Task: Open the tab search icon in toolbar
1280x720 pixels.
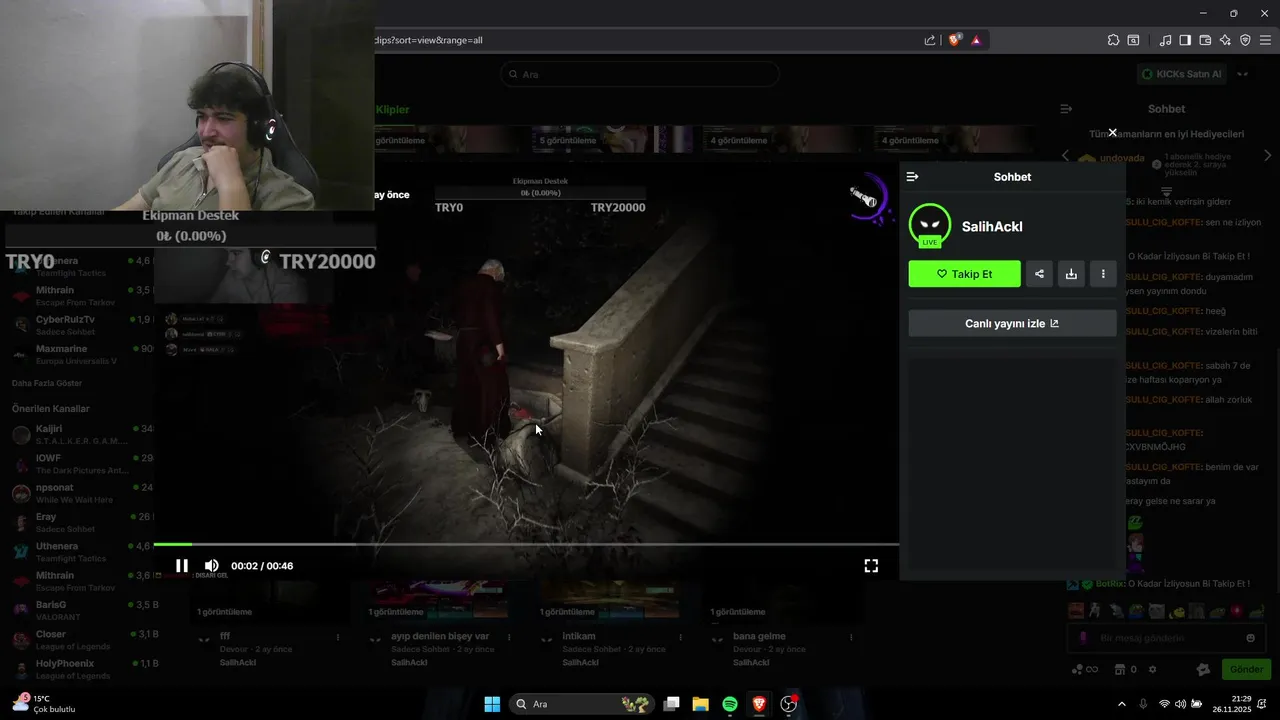Action: pos(1133,40)
